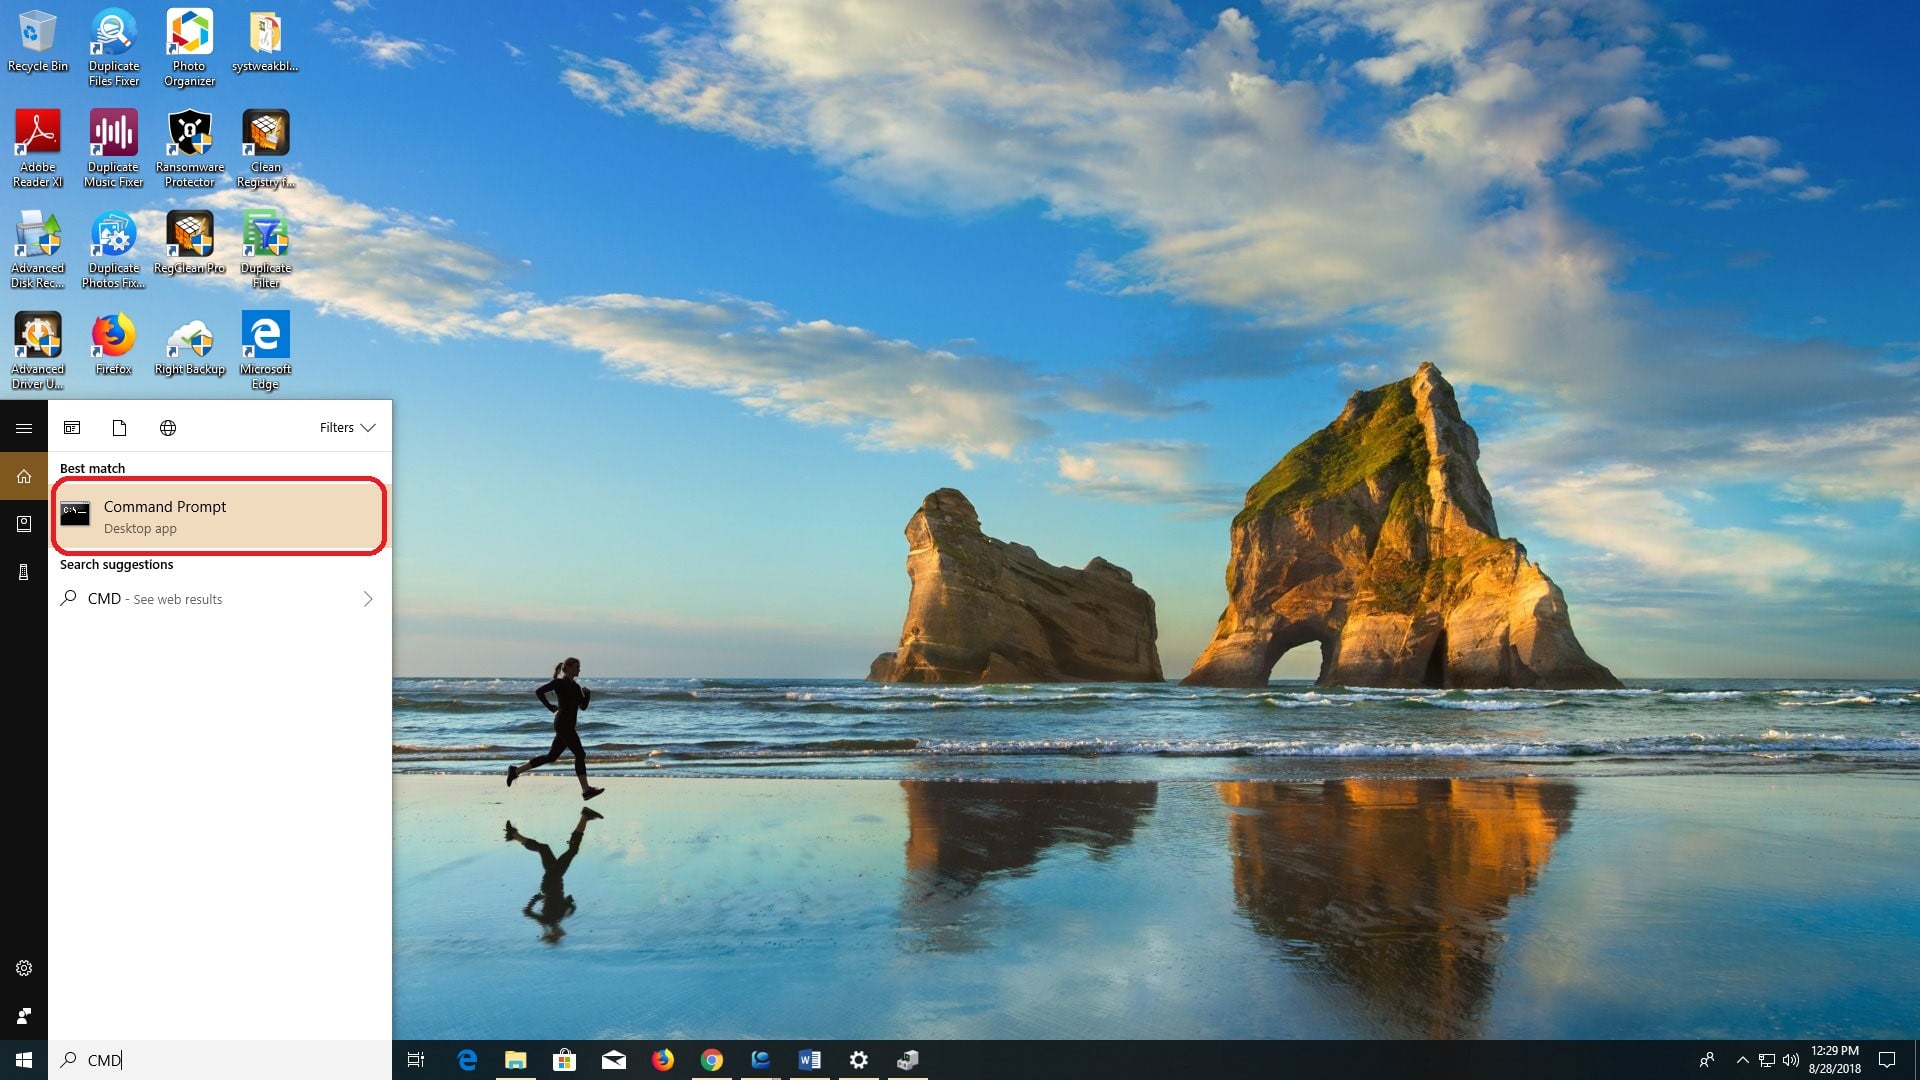Open search settings gear in sidebar

[x=24, y=968]
